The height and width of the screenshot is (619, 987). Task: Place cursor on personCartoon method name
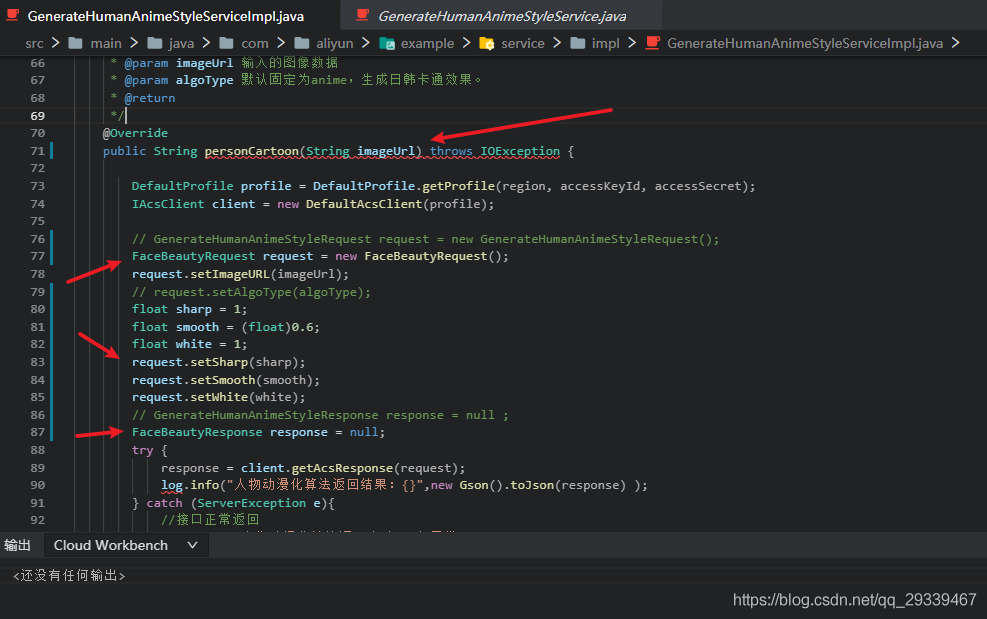click(x=251, y=151)
